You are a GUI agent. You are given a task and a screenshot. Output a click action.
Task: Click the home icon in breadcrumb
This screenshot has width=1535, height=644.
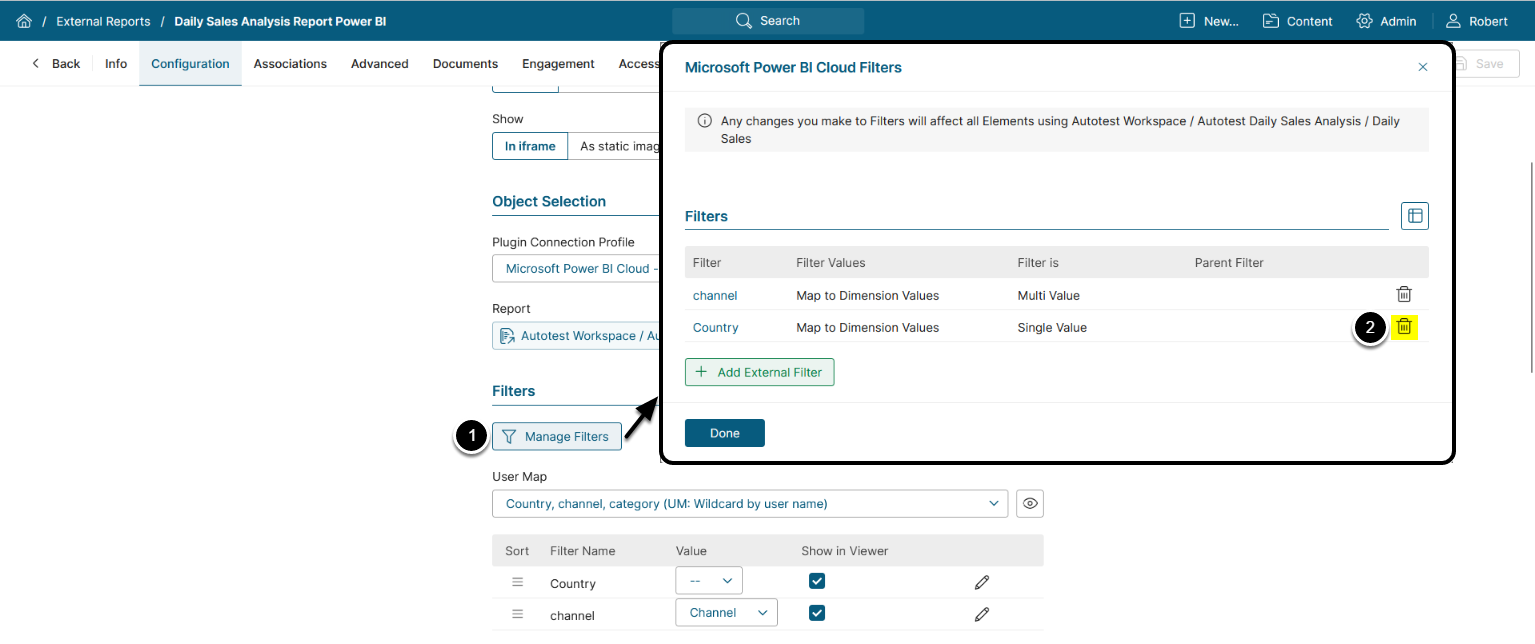tap(24, 21)
